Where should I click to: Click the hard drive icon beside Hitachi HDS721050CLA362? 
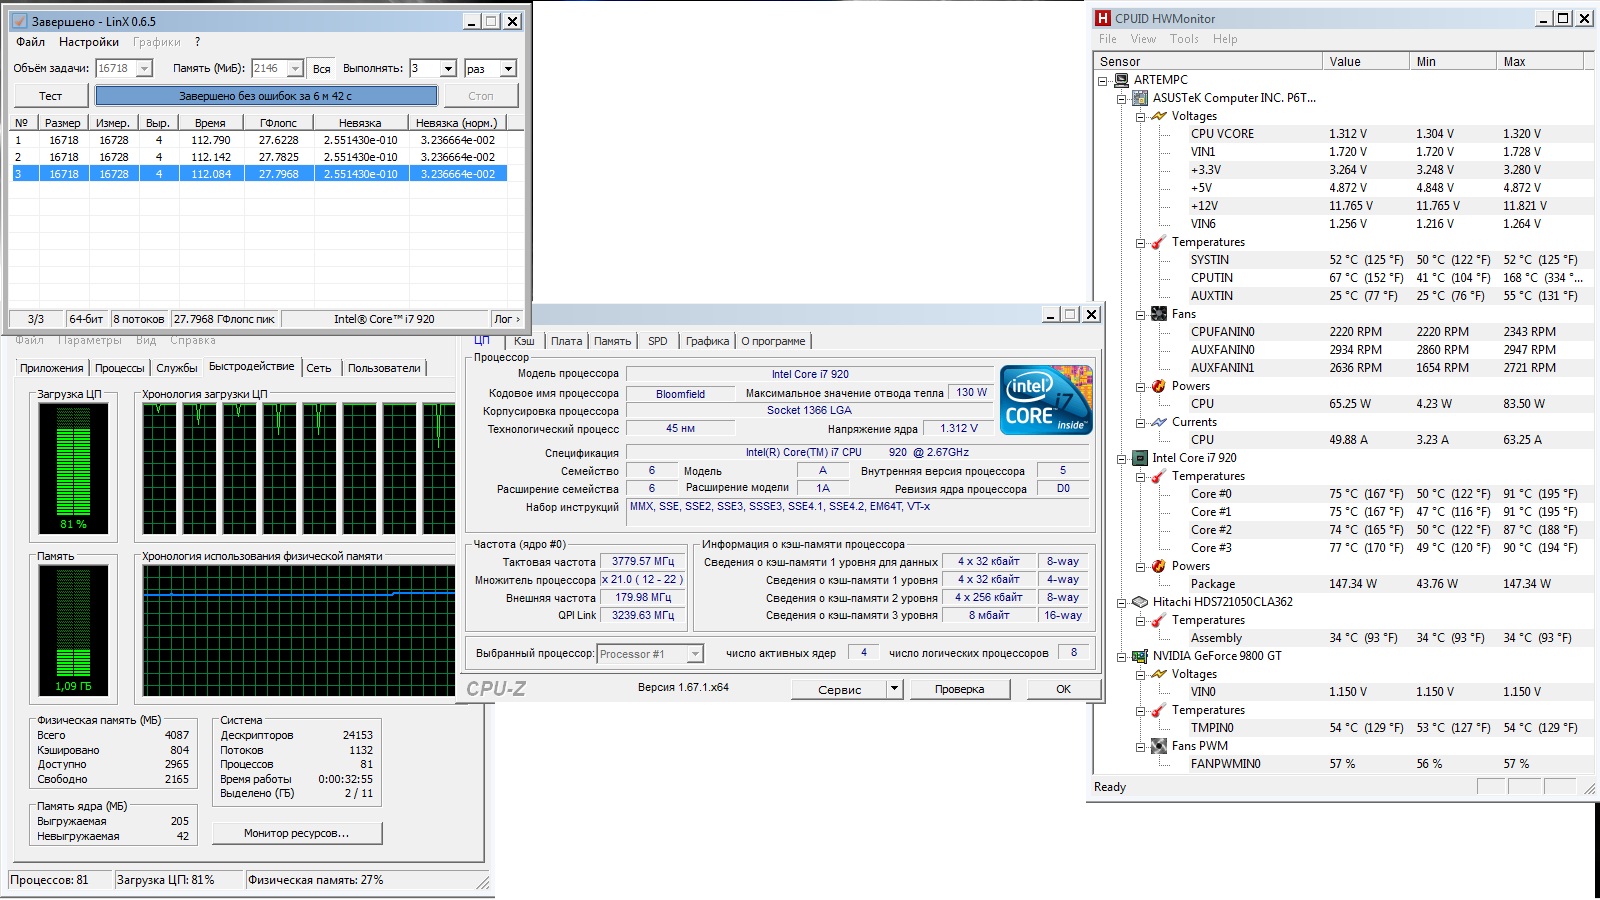1140,602
